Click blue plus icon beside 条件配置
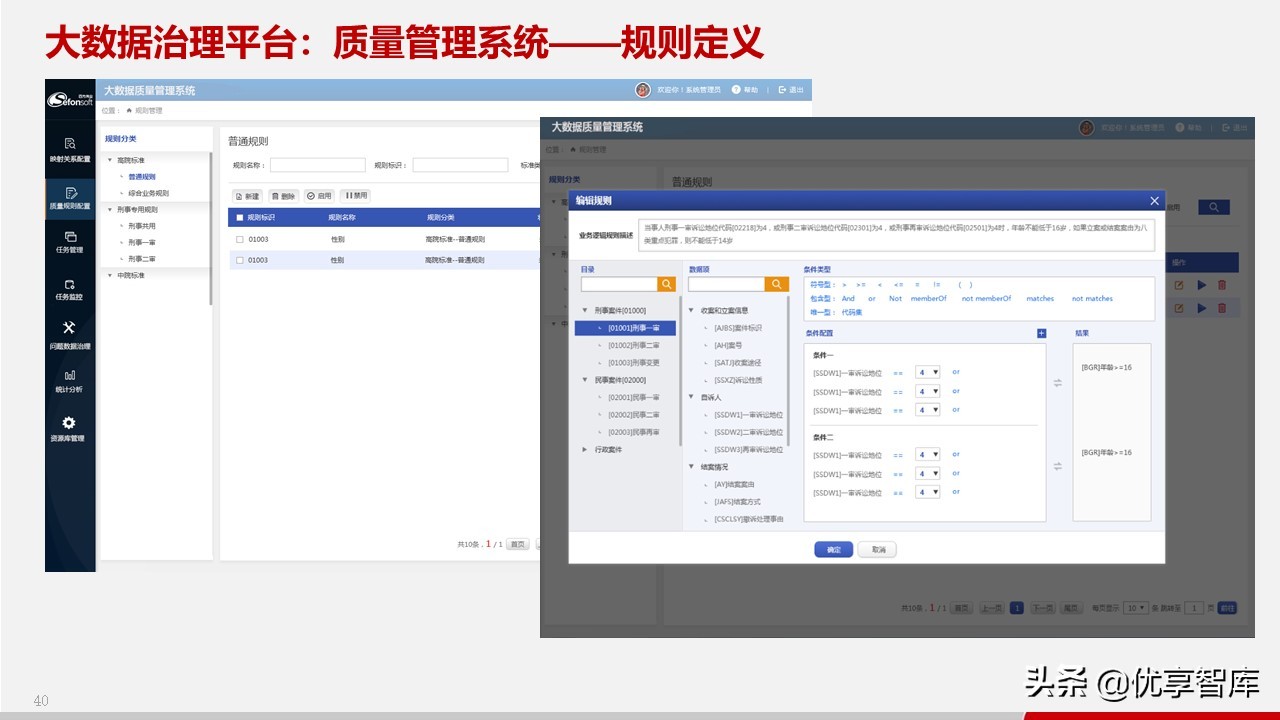 (x=1041, y=333)
